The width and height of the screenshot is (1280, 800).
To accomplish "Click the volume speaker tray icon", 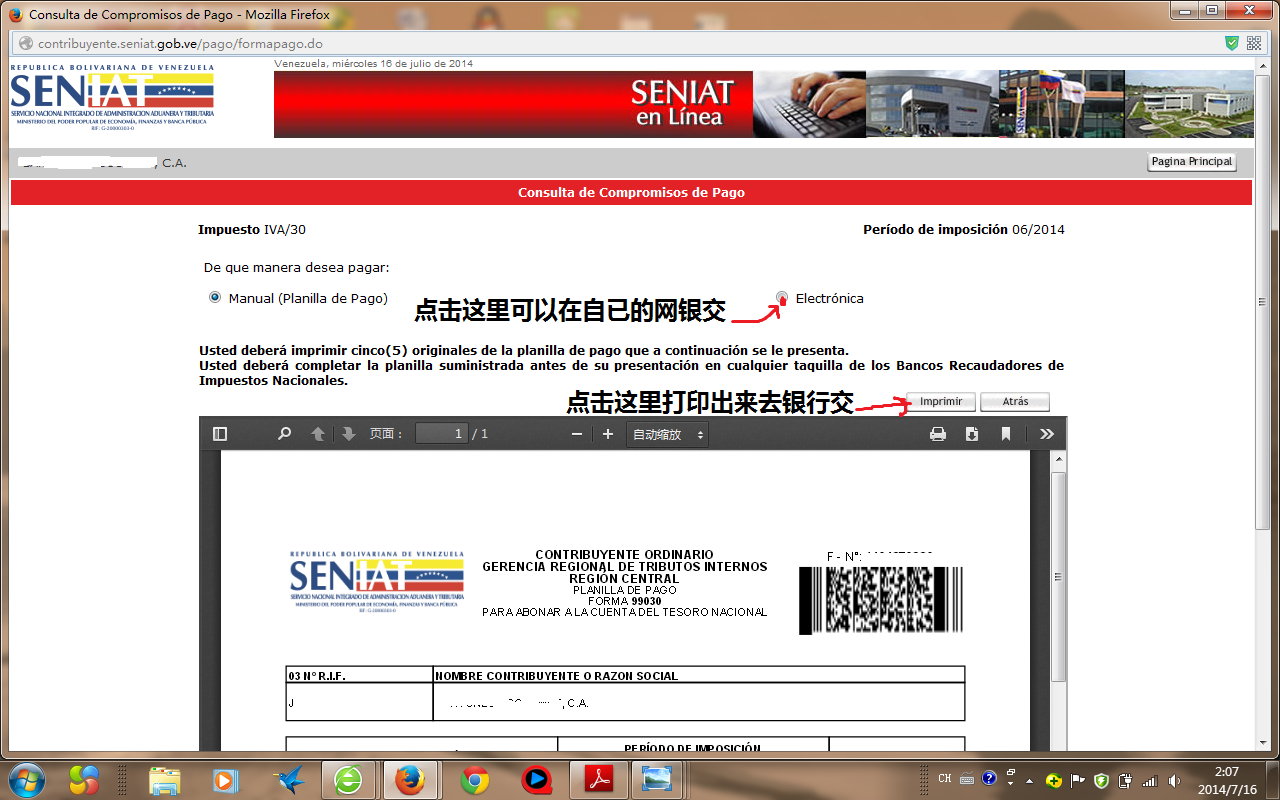I will (x=1173, y=780).
